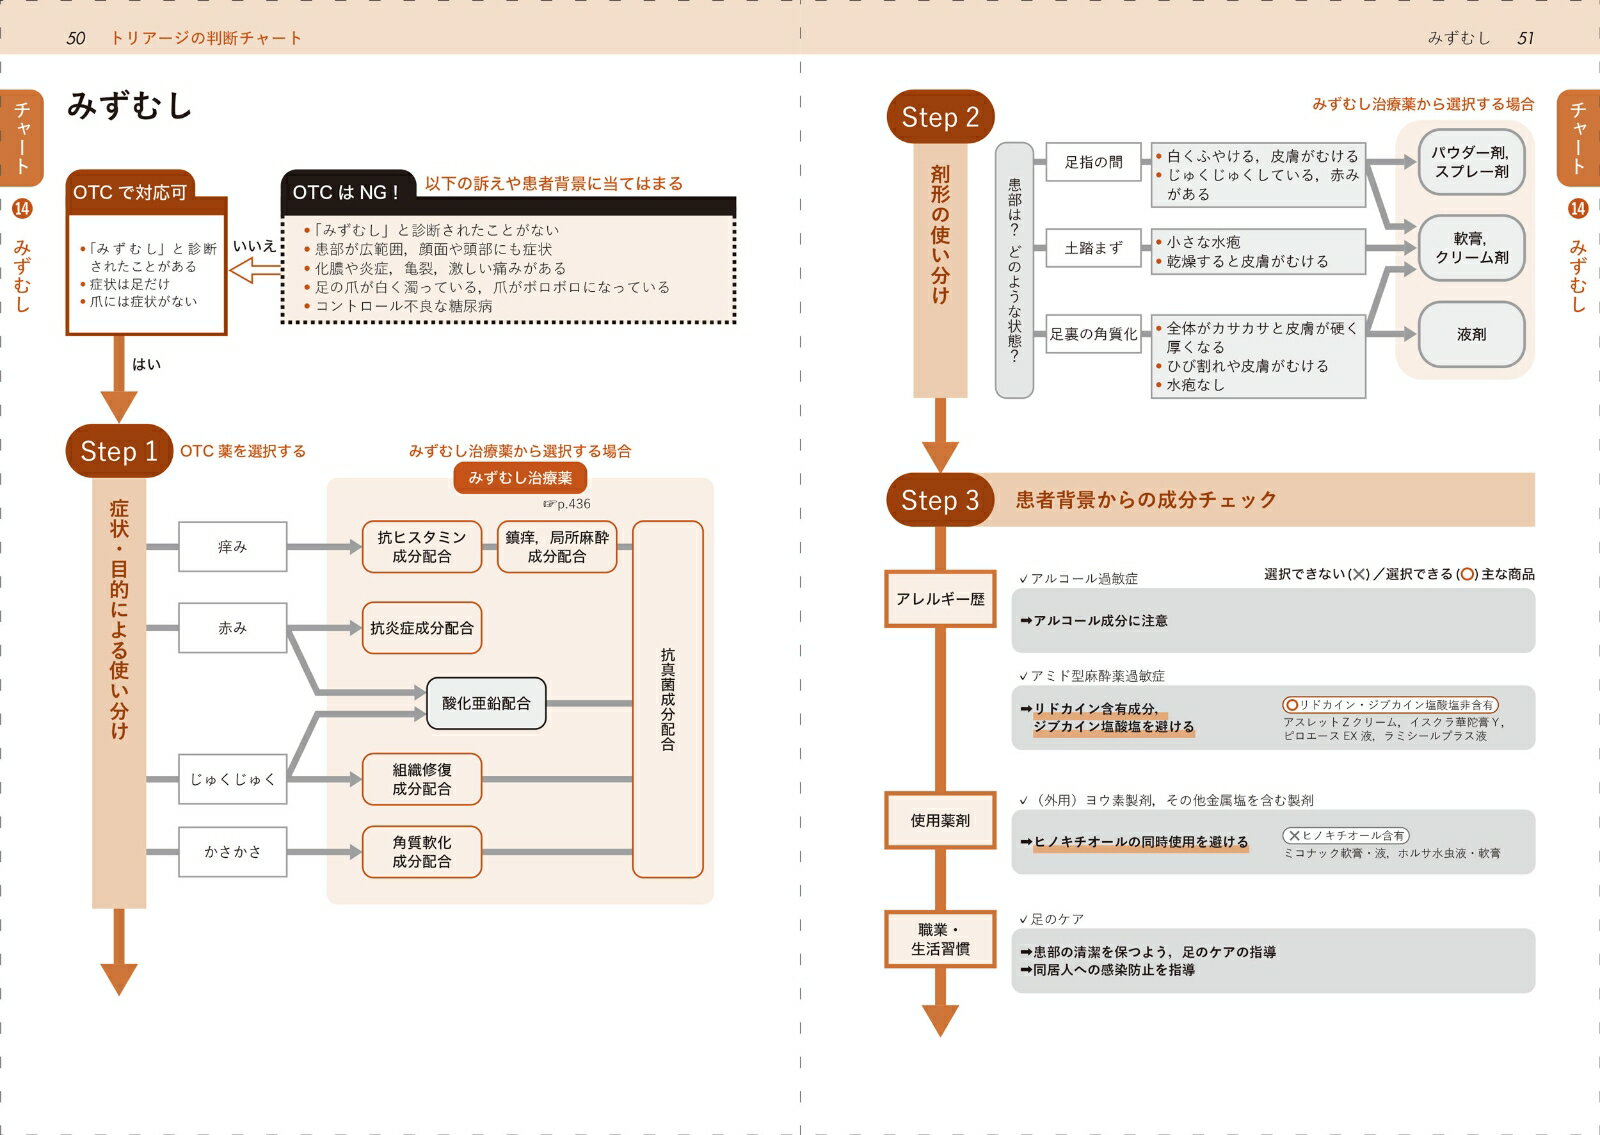This screenshot has height=1135, width=1600.
Task: Select the Step 2 round badge
Action: click(x=940, y=117)
